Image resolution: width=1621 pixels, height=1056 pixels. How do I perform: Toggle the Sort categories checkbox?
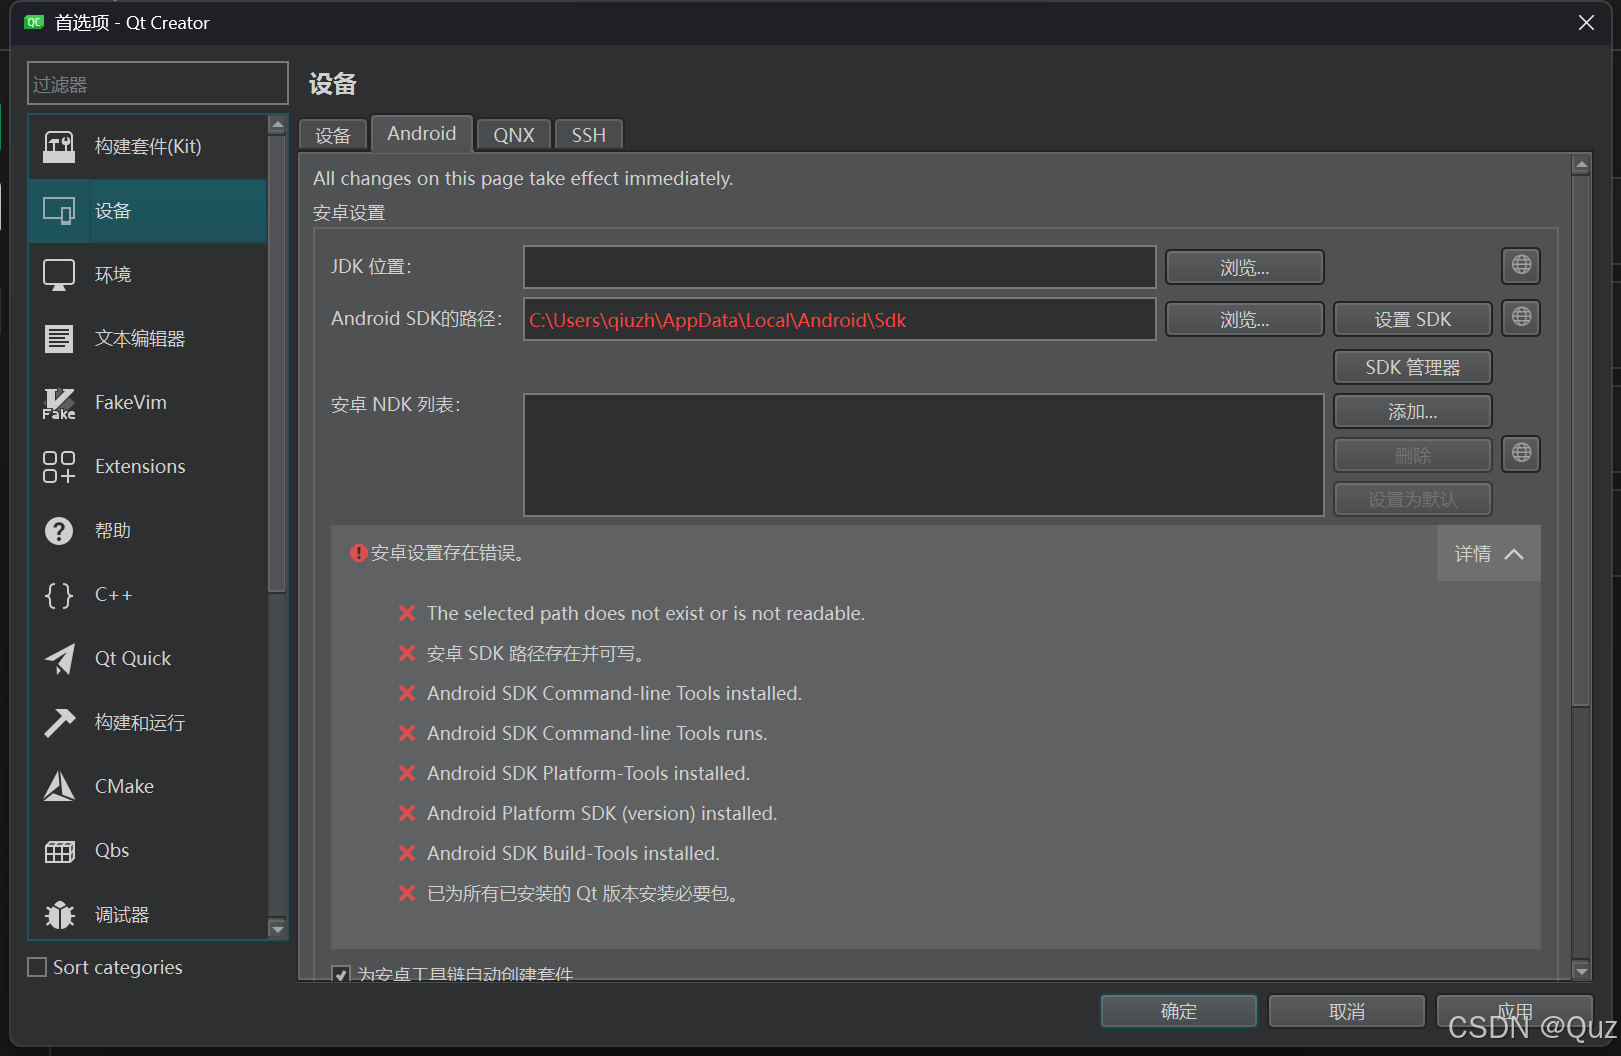tap(37, 967)
